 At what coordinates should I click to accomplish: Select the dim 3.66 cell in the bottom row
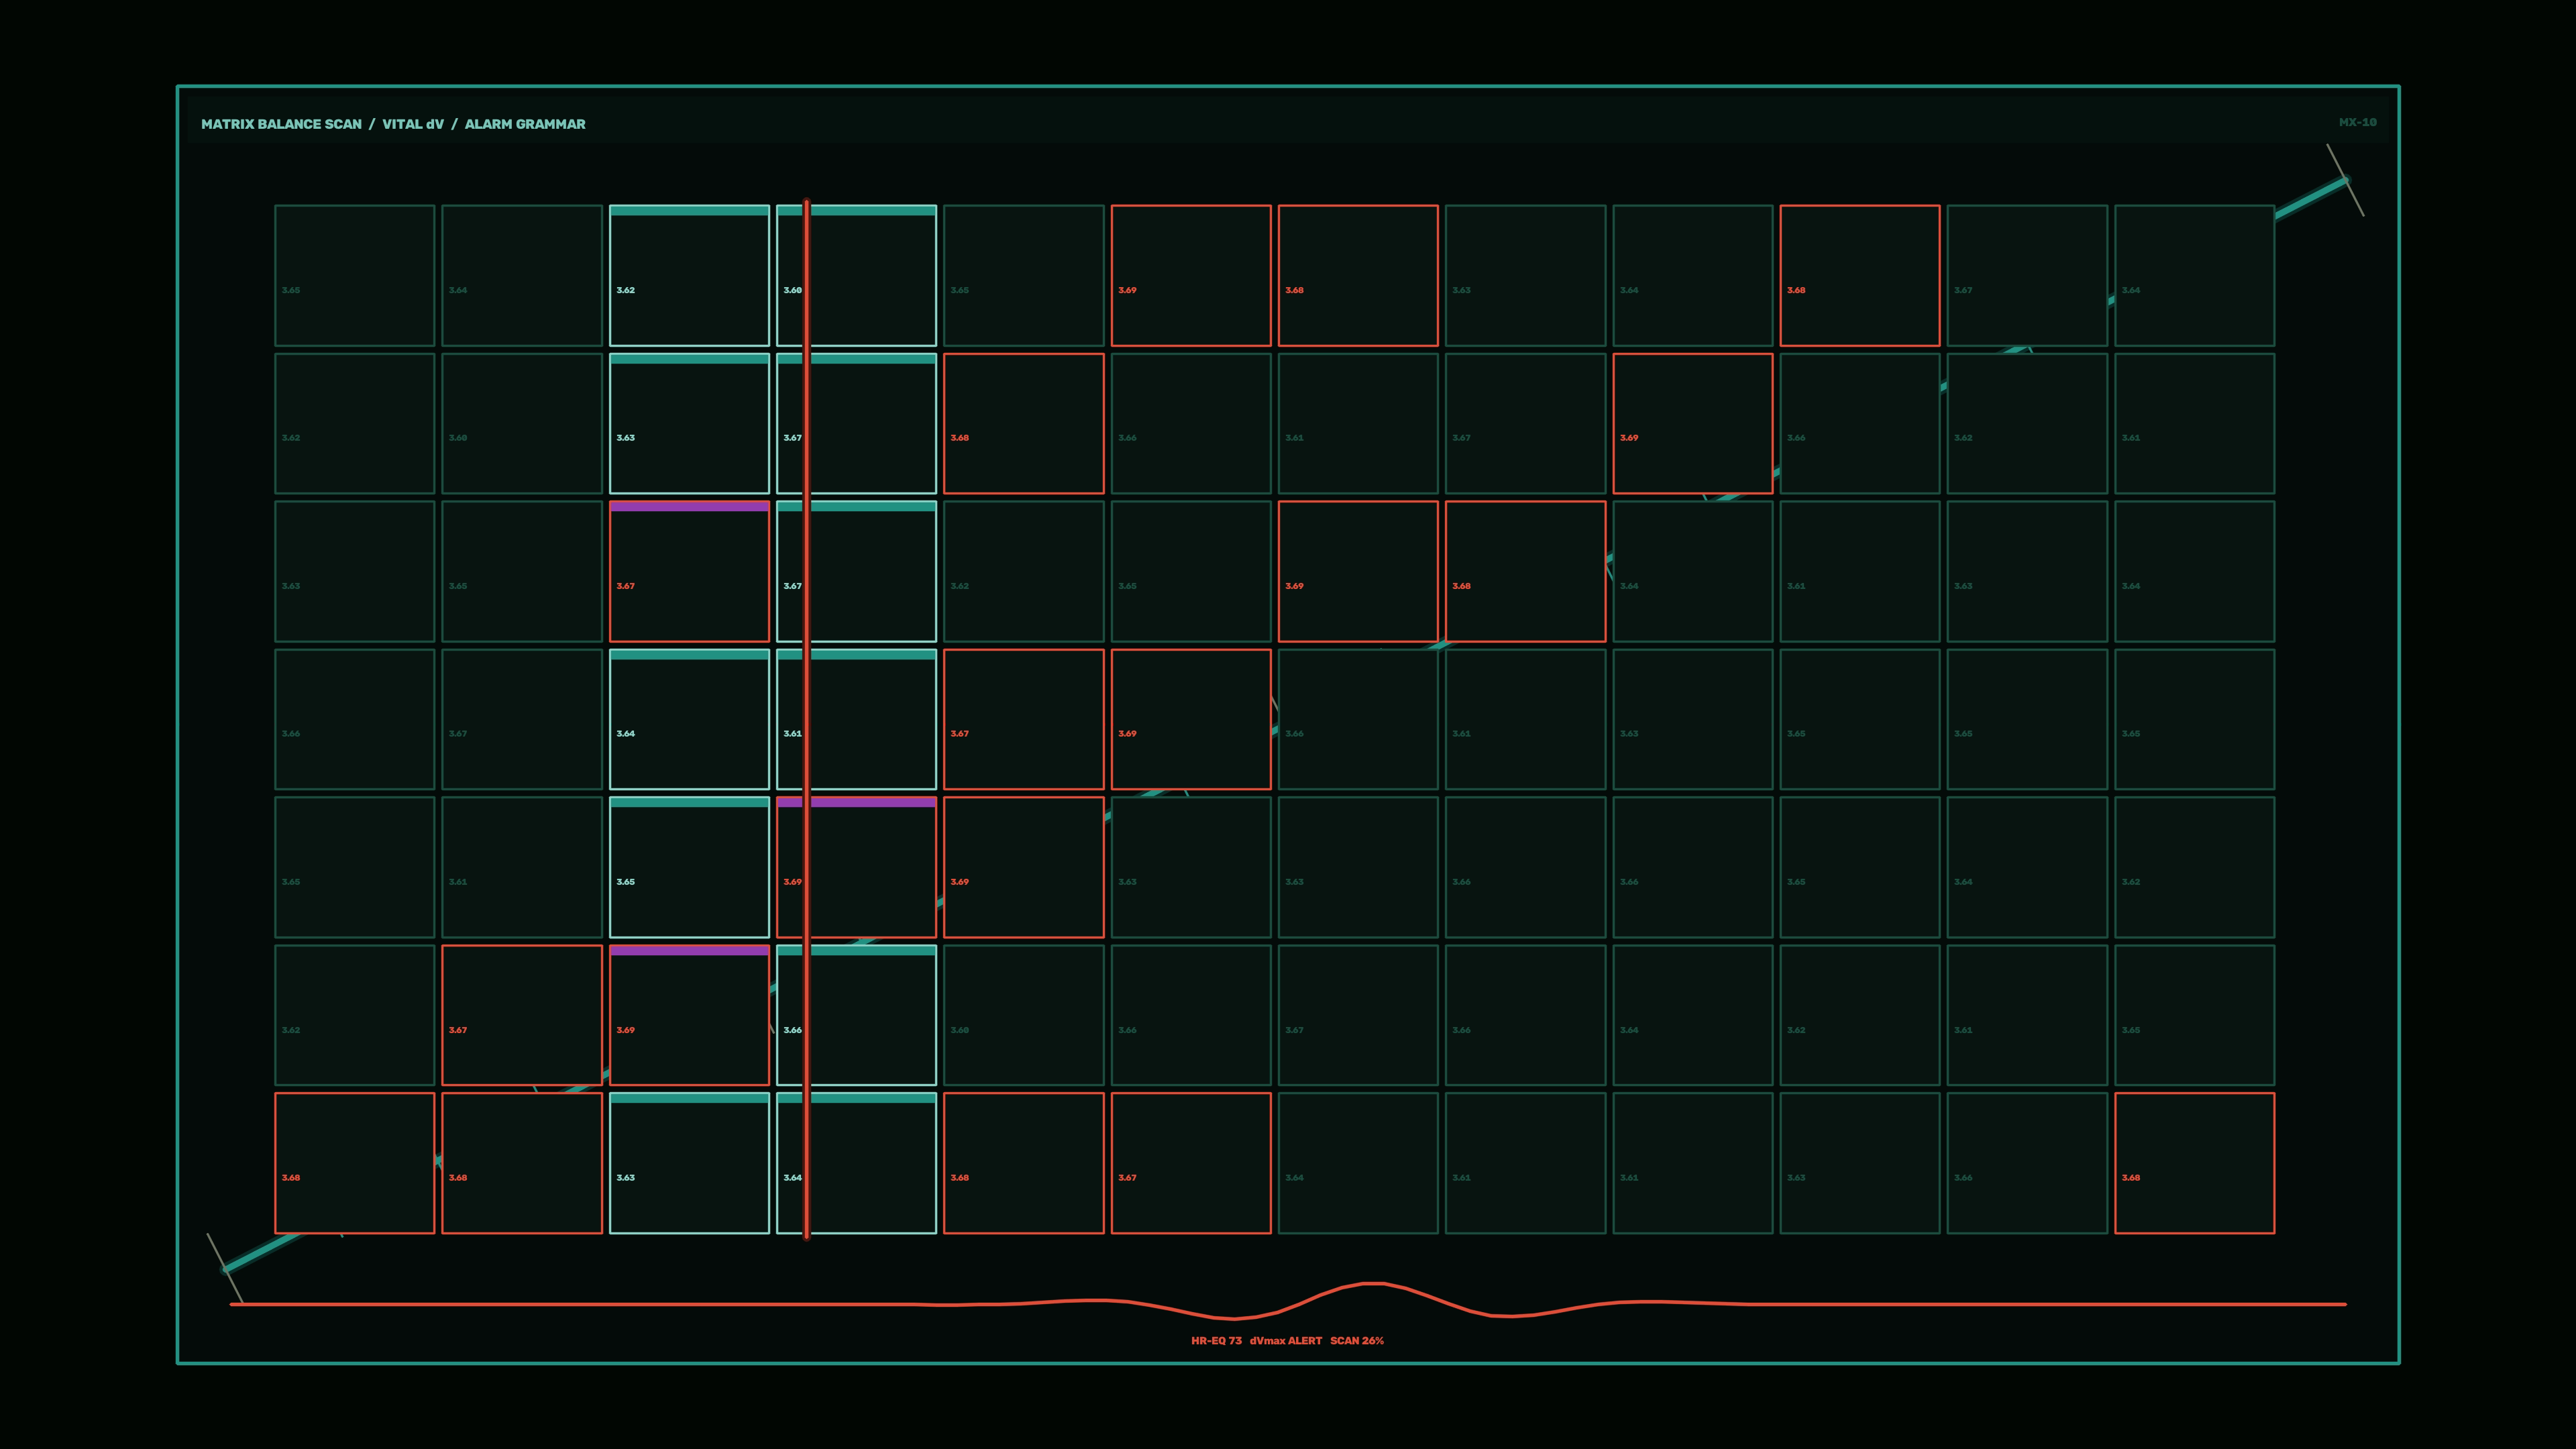2027,1163
